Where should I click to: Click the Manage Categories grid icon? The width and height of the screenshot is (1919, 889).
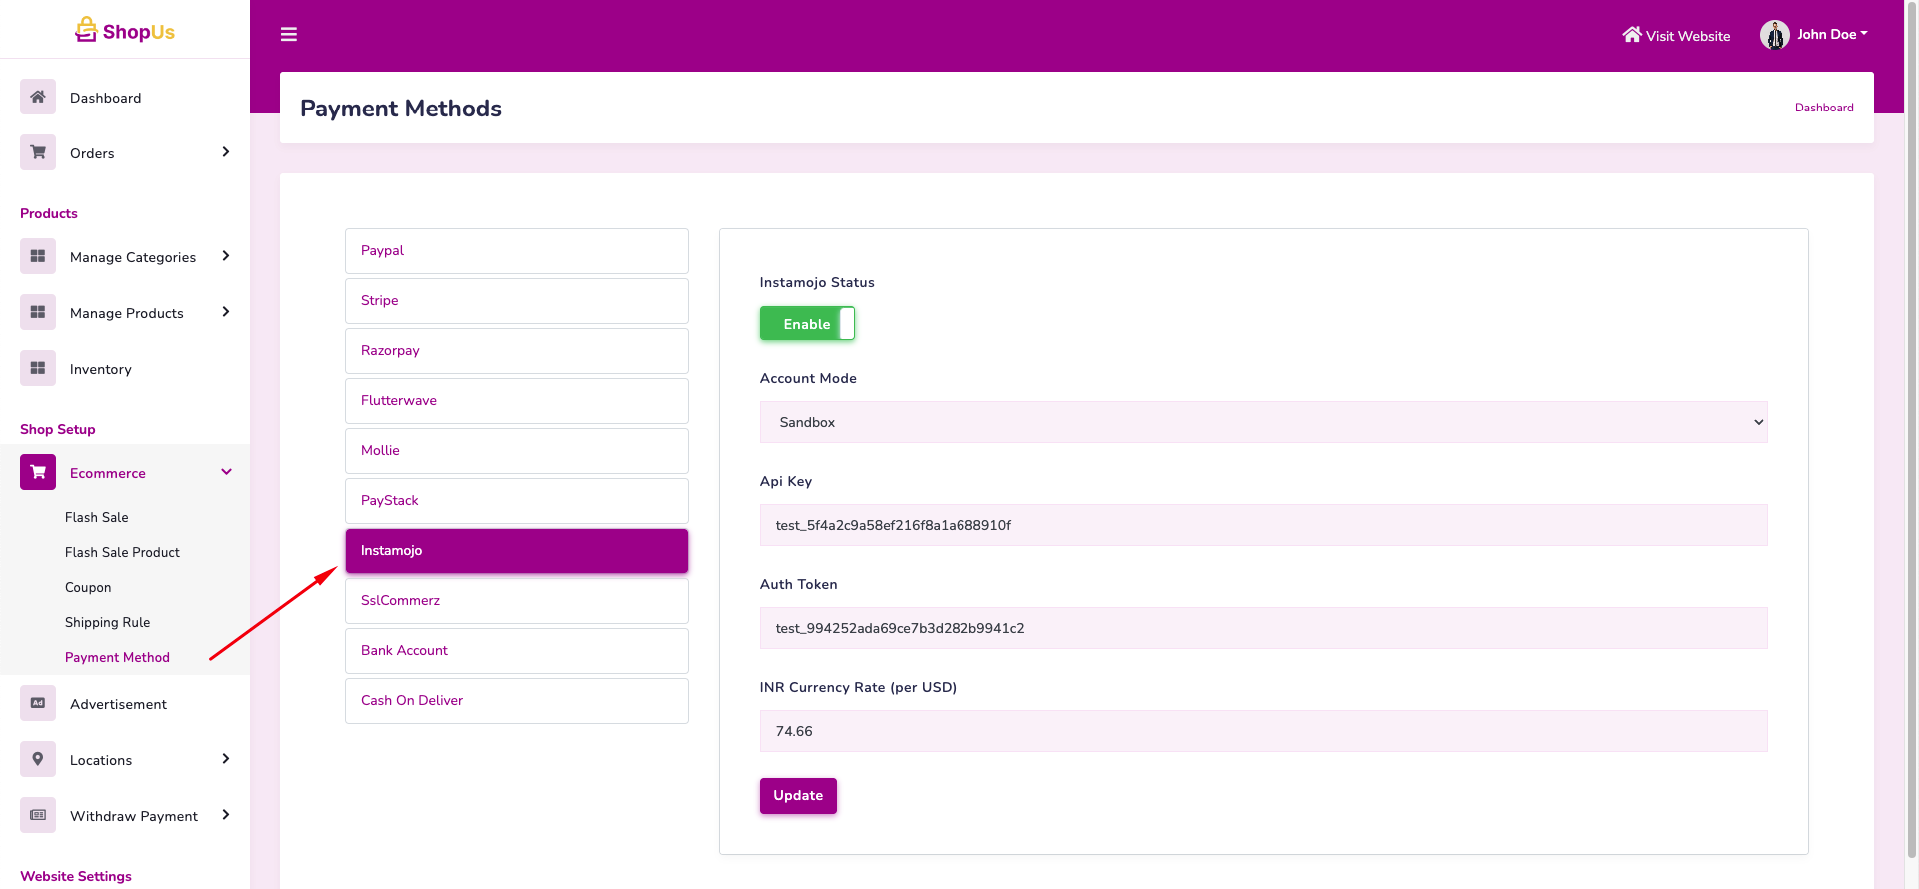point(38,256)
